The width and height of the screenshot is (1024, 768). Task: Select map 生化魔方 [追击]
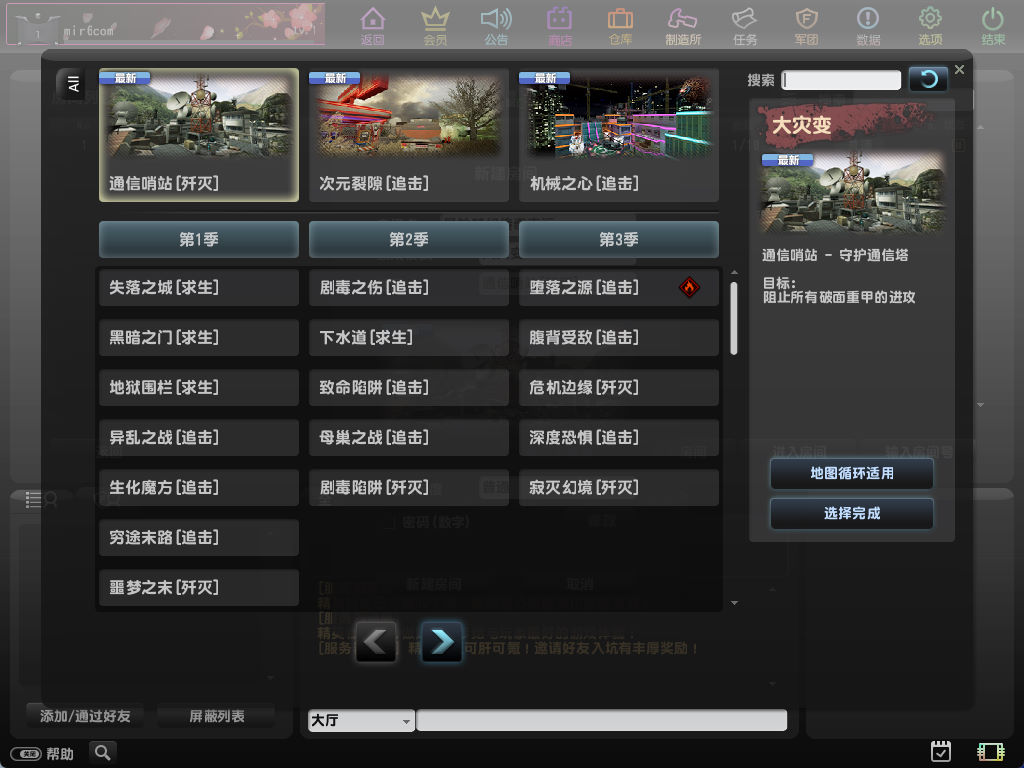coord(199,488)
